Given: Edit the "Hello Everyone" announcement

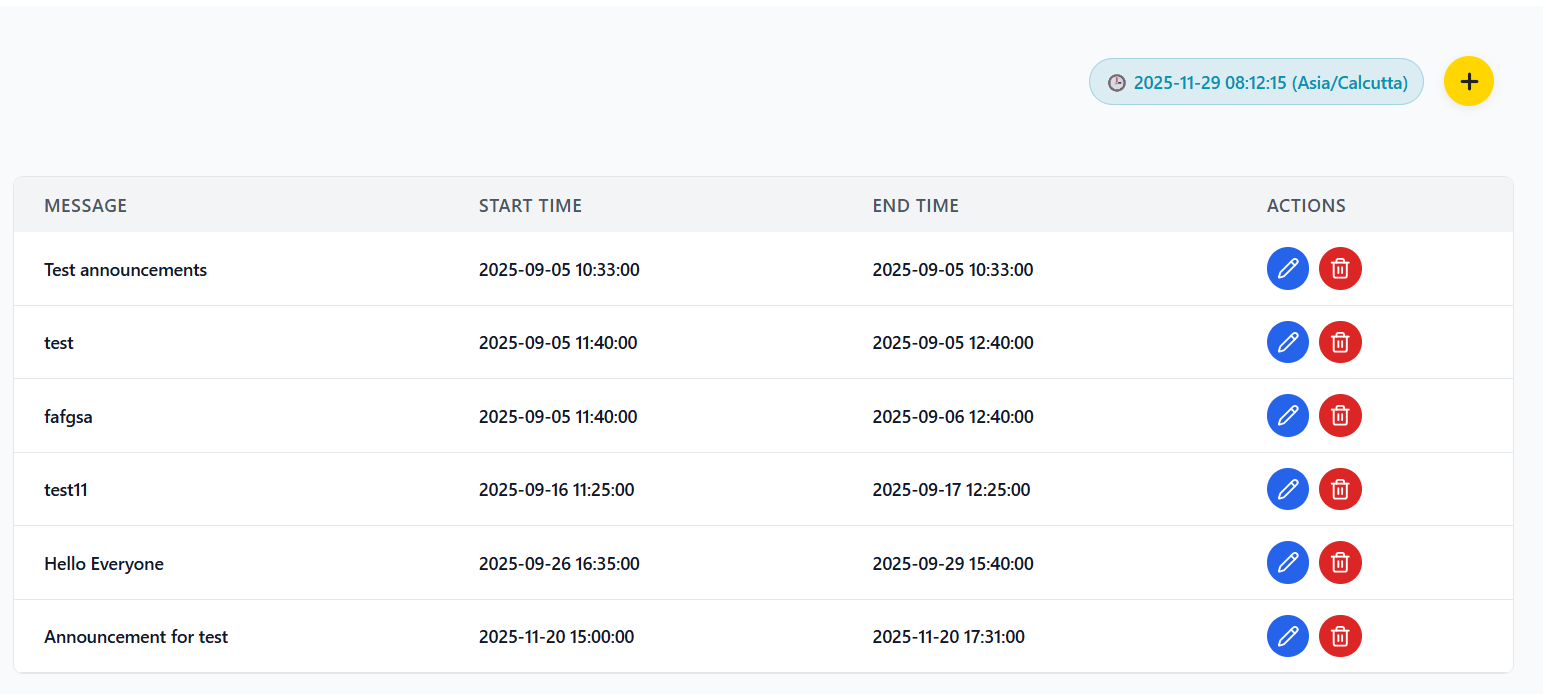Looking at the screenshot, I should click(x=1288, y=562).
